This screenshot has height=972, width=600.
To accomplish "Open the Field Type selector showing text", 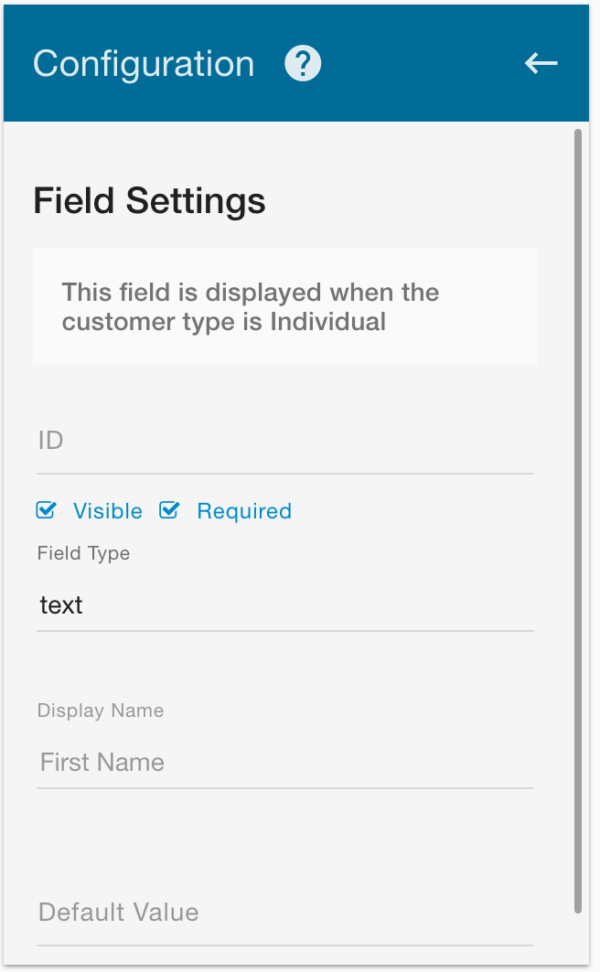I will (285, 605).
